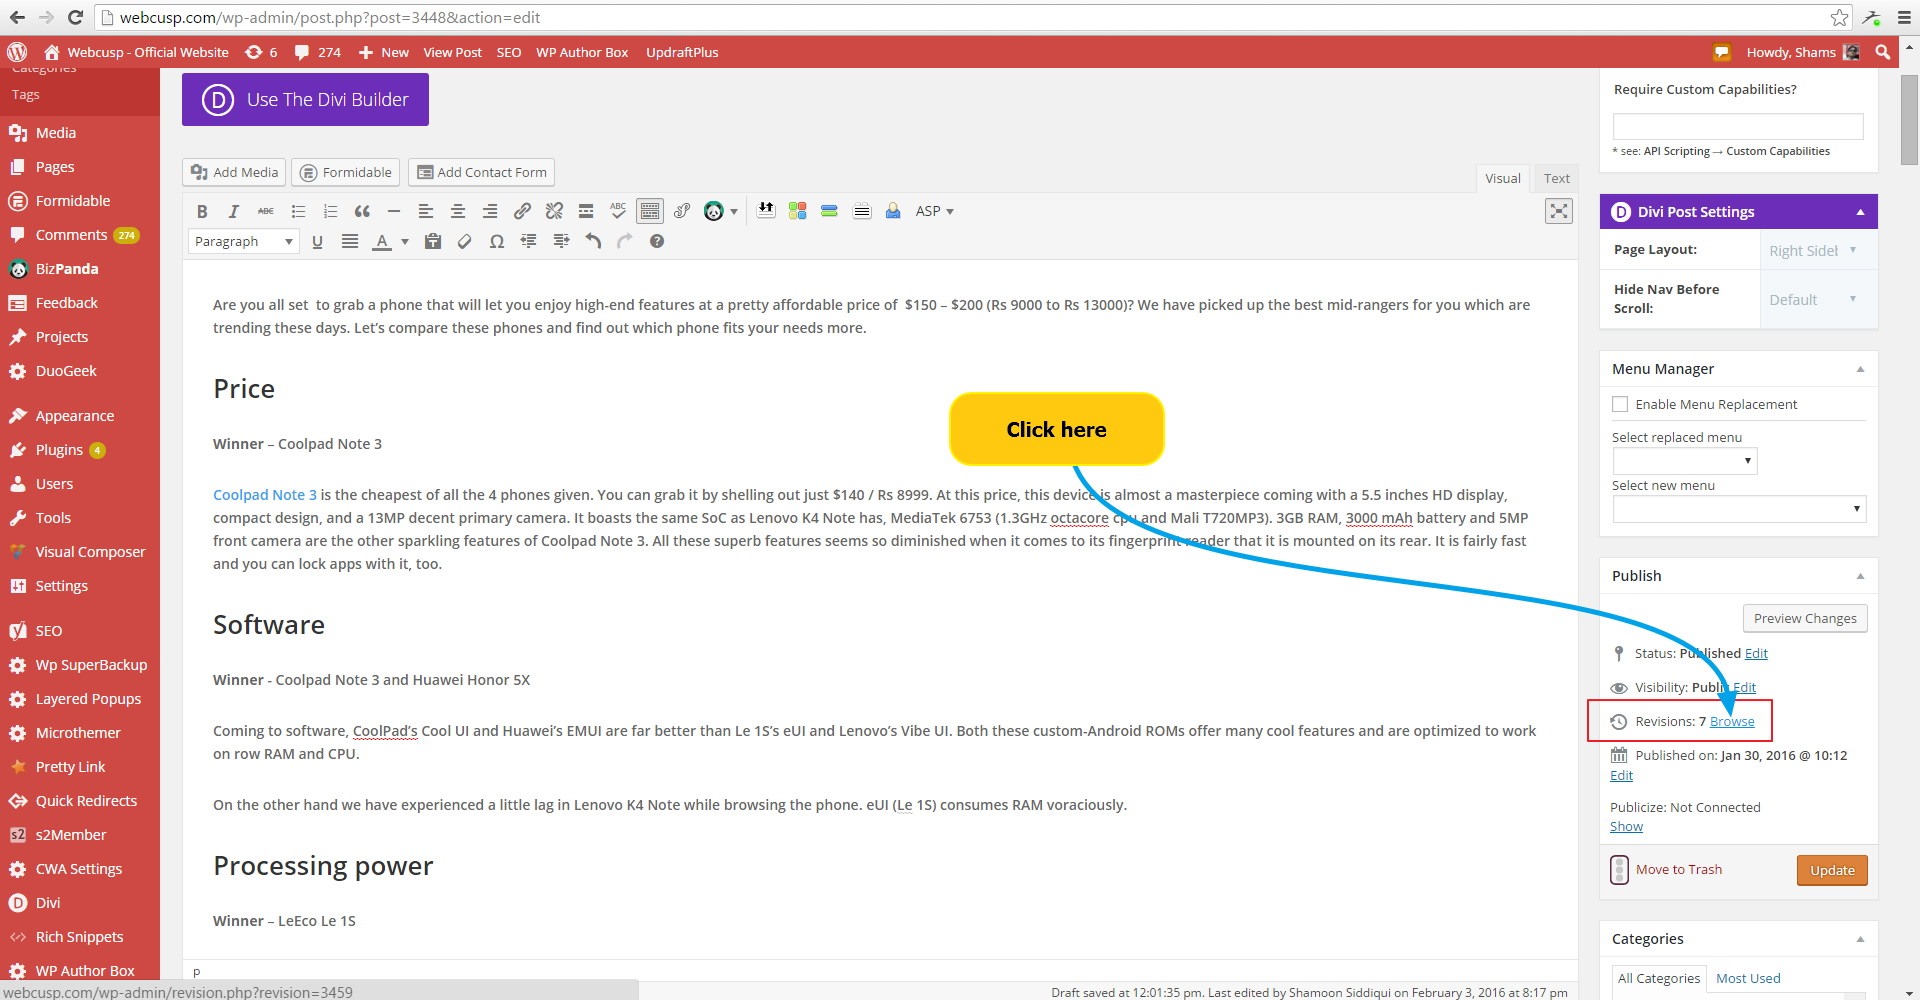
Task: Open Select replaced menu dropdown
Action: tap(1685, 460)
